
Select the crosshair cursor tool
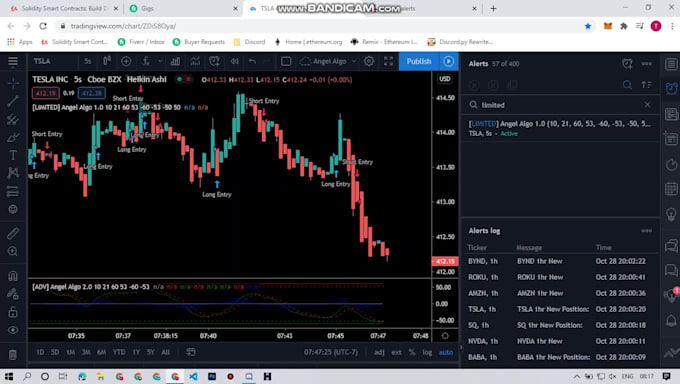pos(13,82)
